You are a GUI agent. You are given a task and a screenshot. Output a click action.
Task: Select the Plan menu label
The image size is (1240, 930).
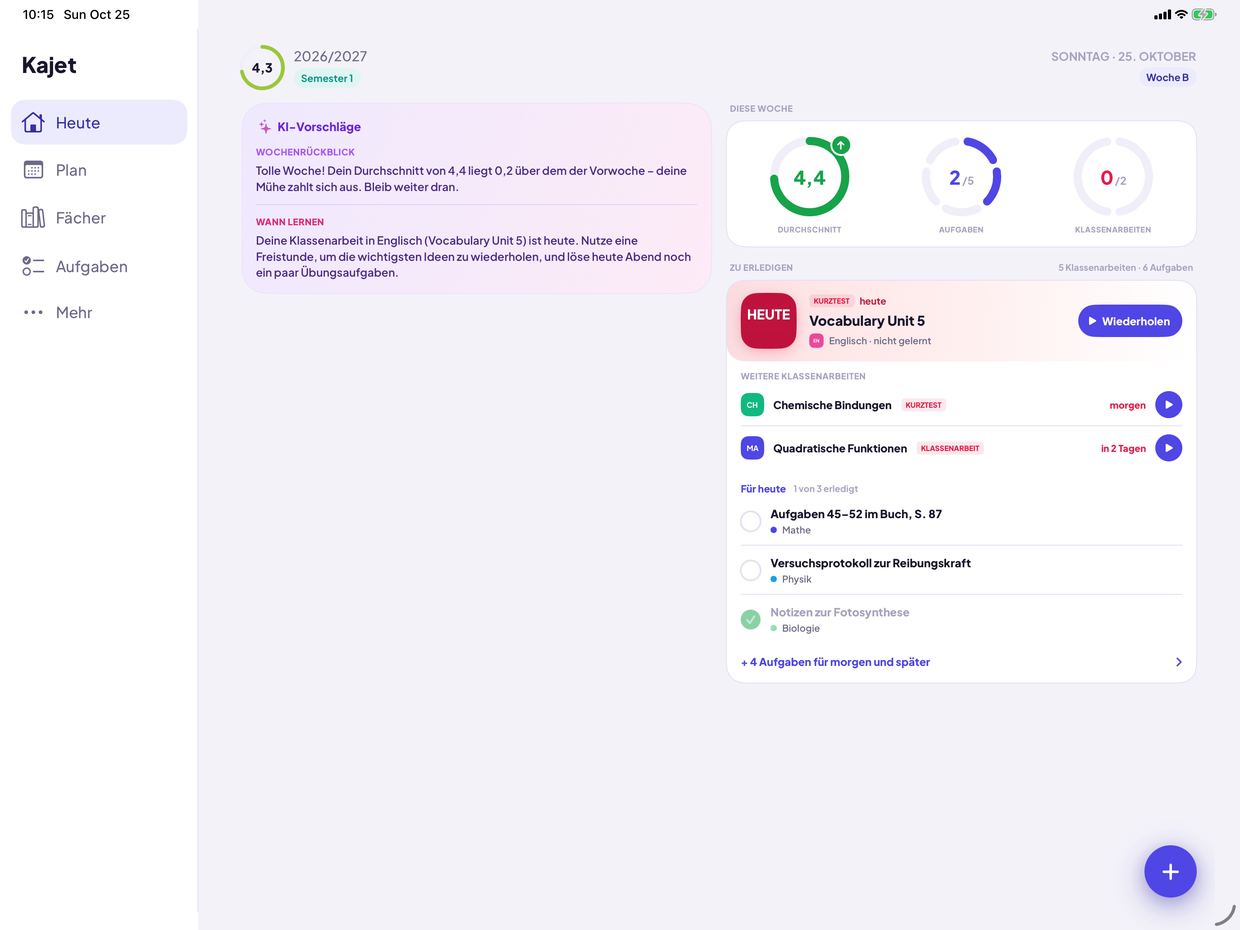[x=71, y=170]
